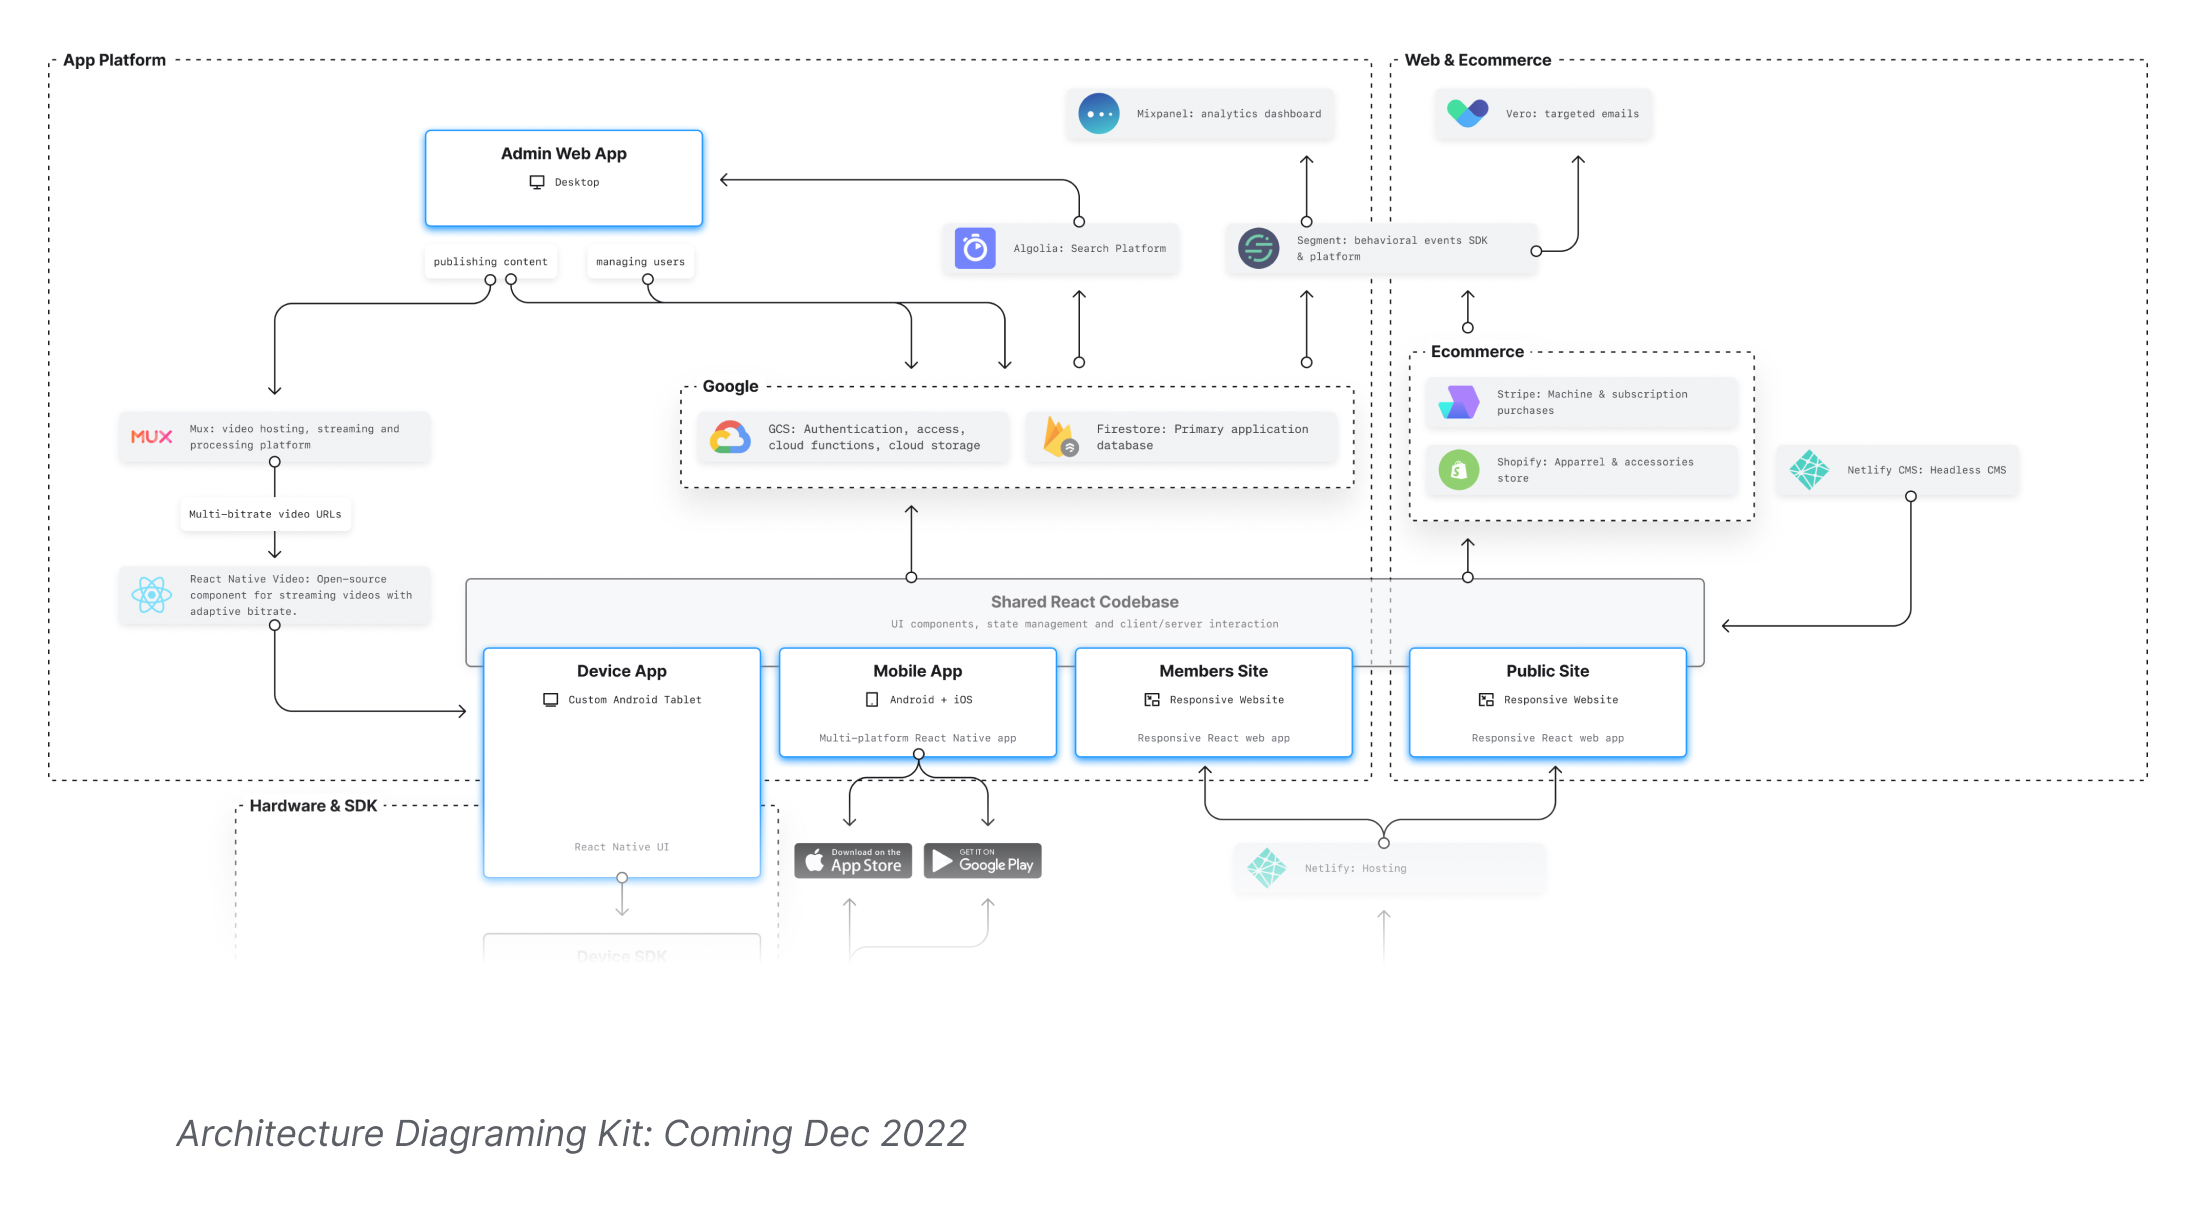Image resolution: width=2196 pixels, height=1210 pixels.
Task: Select the Public Site card
Action: pos(1547,702)
